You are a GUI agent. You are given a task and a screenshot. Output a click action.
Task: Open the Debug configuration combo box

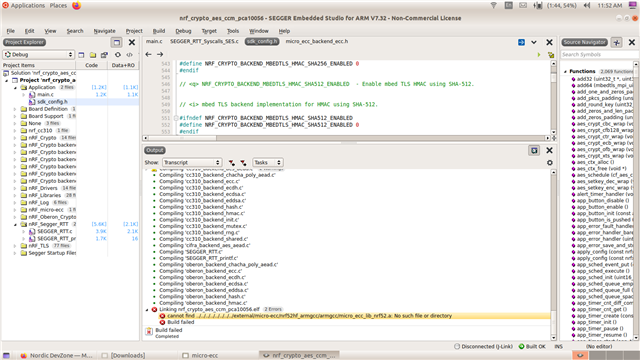click(x=38, y=55)
